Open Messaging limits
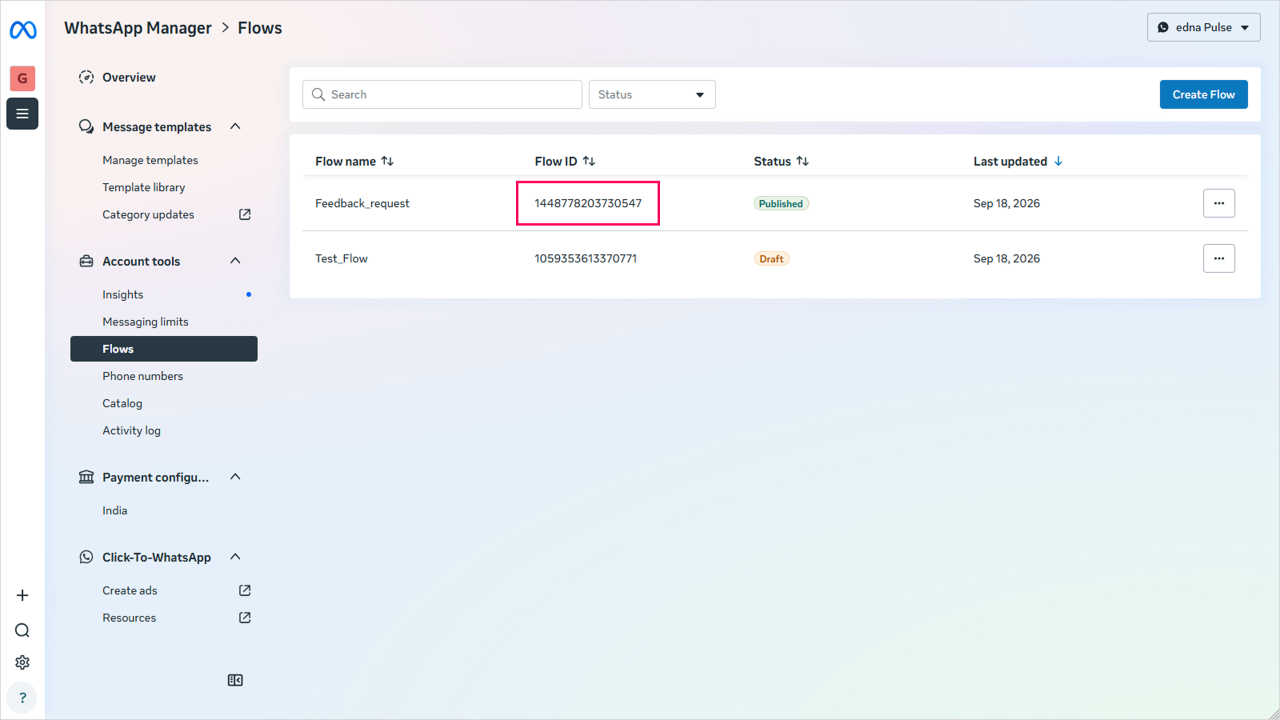This screenshot has height=720, width=1280. [x=145, y=321]
